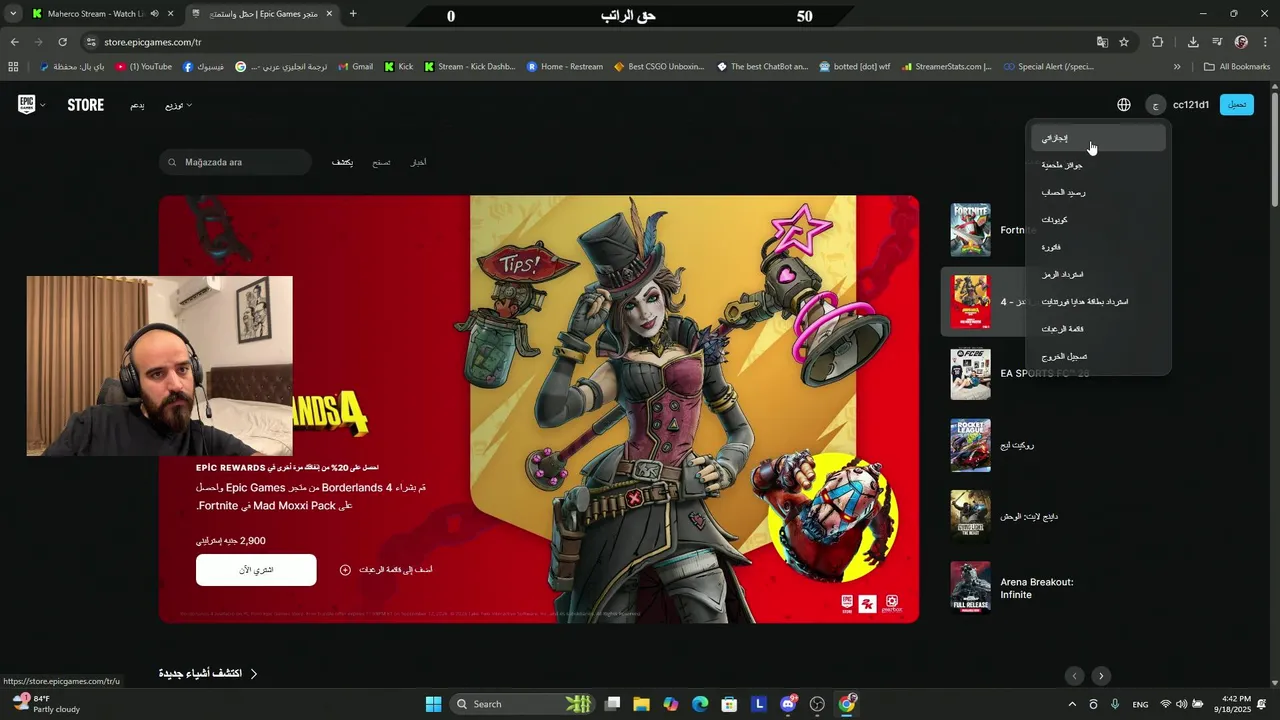
Task: Reload the page with the refresh icon
Action: tap(62, 42)
